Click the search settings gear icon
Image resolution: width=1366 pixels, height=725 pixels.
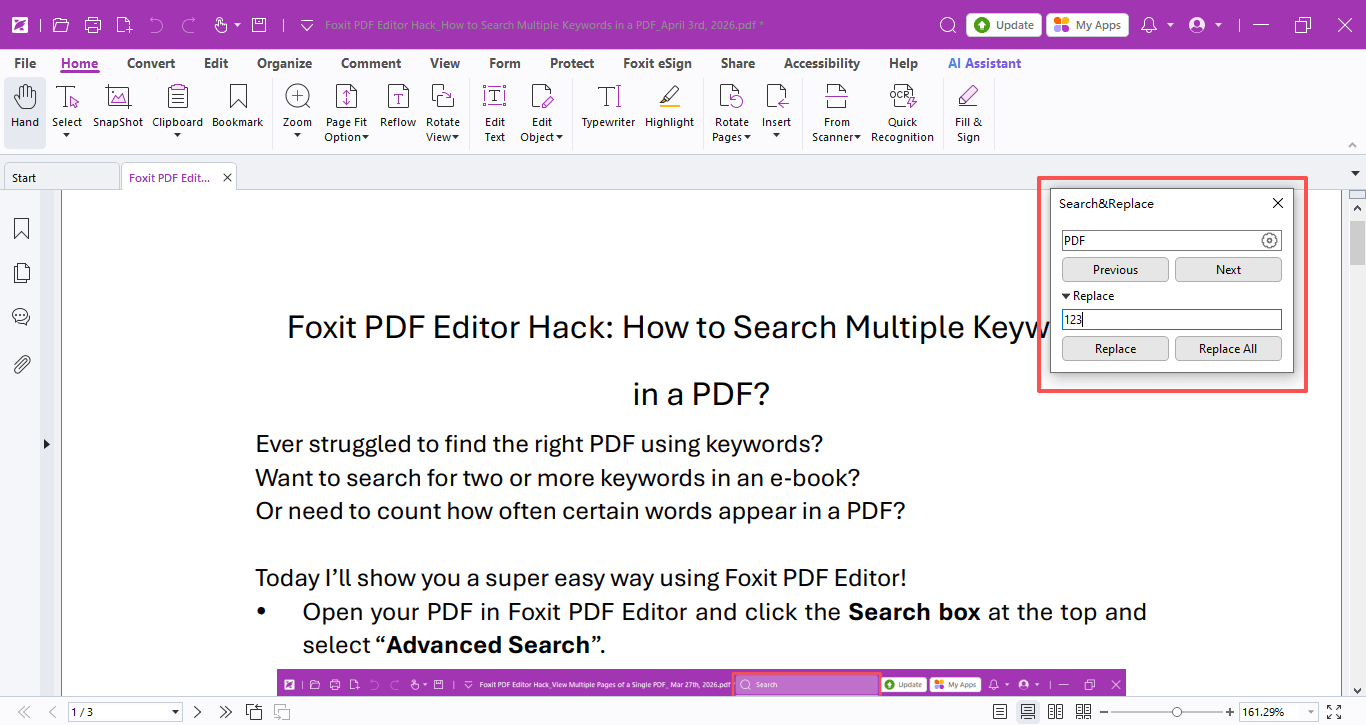point(1269,240)
